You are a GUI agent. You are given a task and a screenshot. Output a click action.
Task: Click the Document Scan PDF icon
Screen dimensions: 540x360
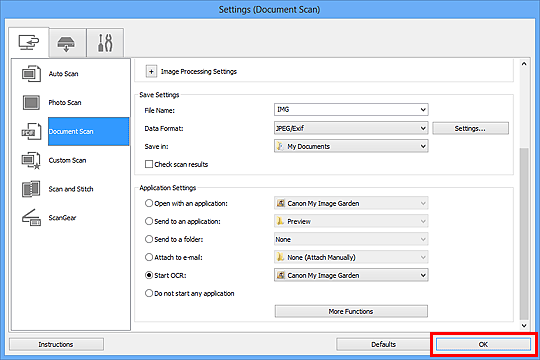point(31,131)
